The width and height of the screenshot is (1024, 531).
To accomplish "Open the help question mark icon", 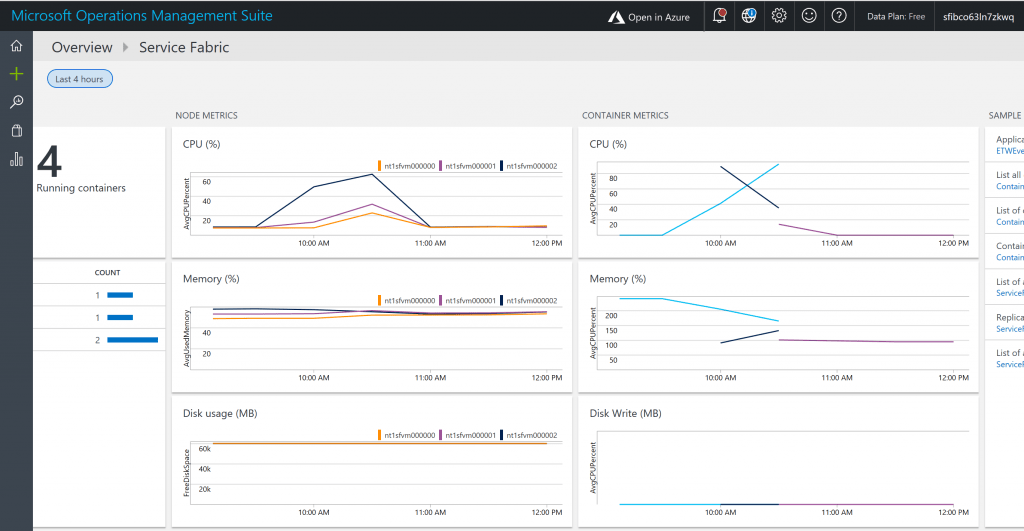I will (x=839, y=16).
